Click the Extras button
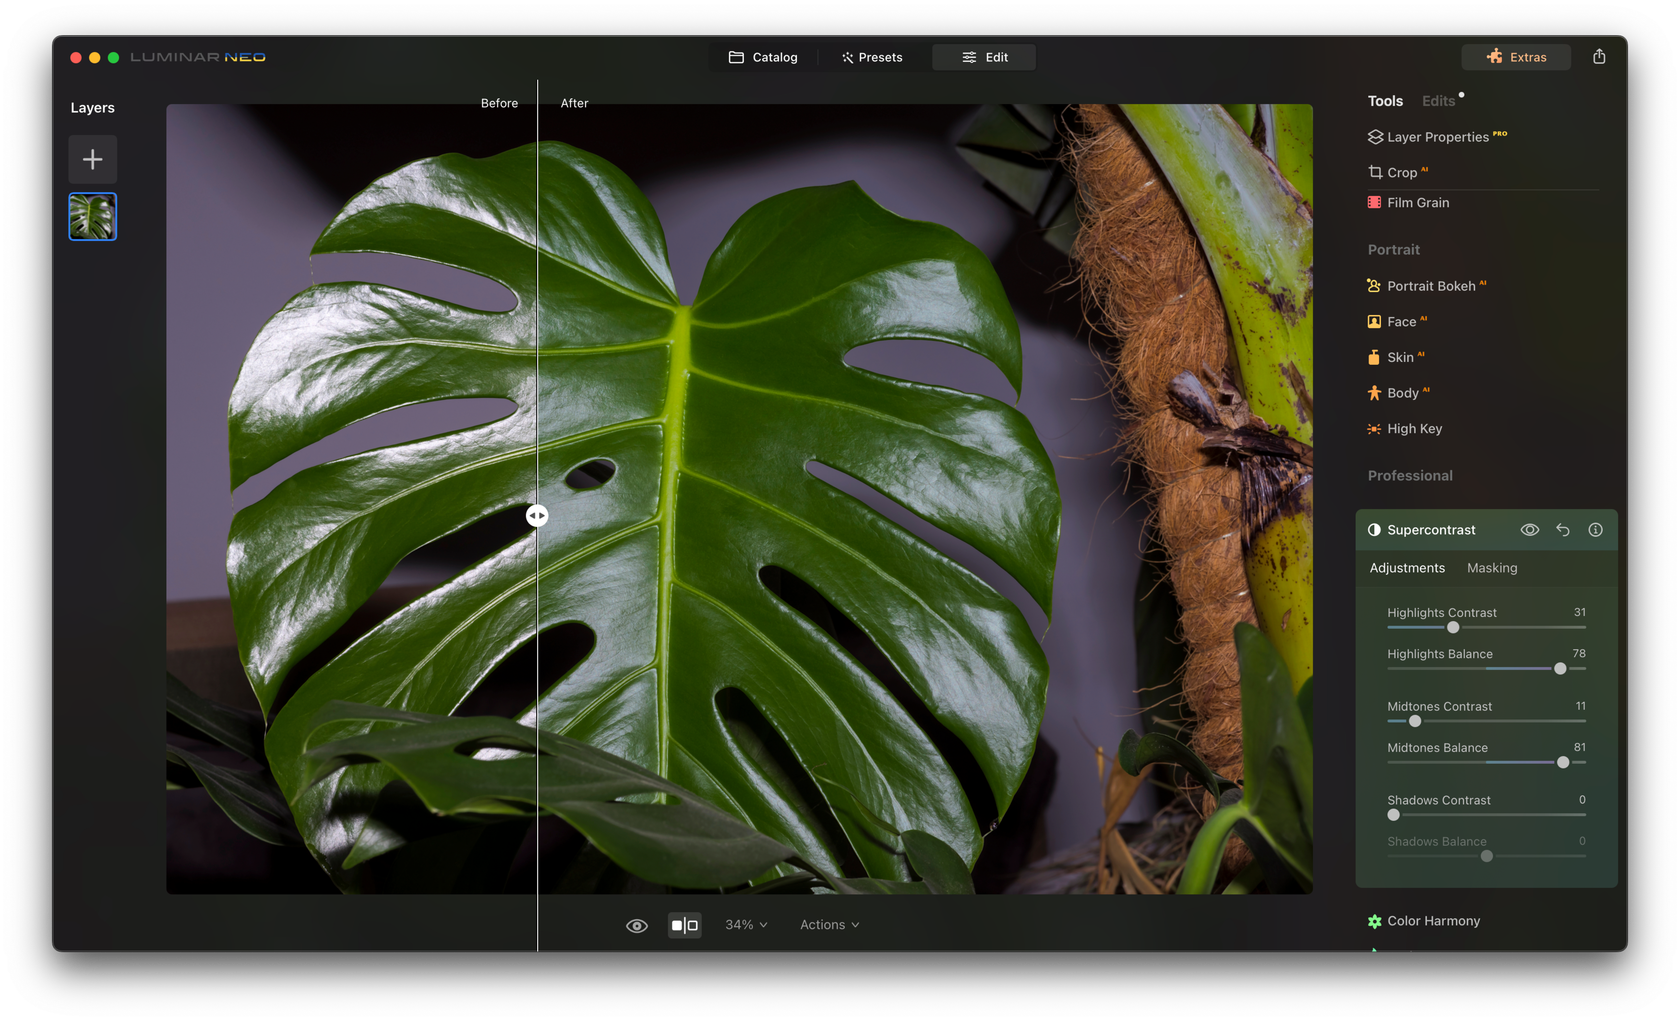Image resolution: width=1680 pixels, height=1021 pixels. [x=1516, y=57]
